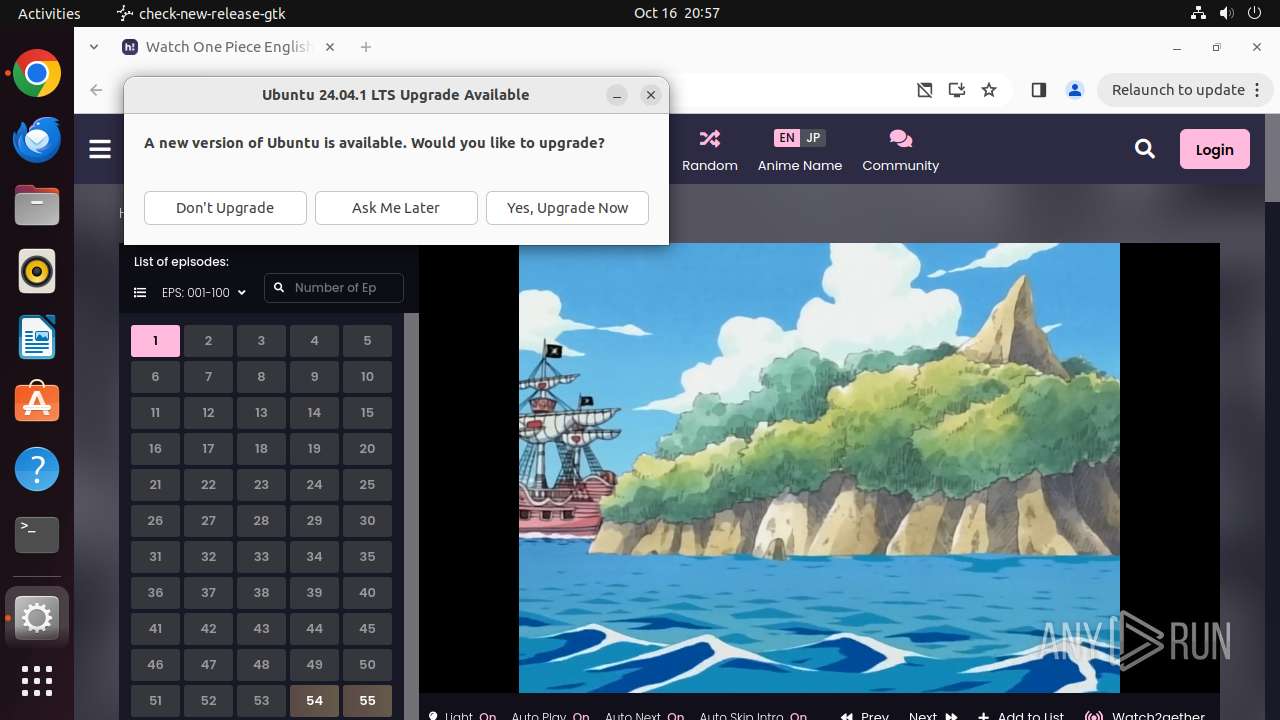Open Settings gear in the dock
The image size is (1280, 720).
(x=37, y=619)
